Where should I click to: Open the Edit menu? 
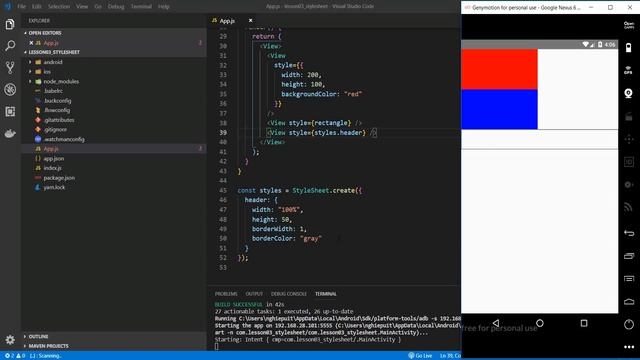coord(37,7)
